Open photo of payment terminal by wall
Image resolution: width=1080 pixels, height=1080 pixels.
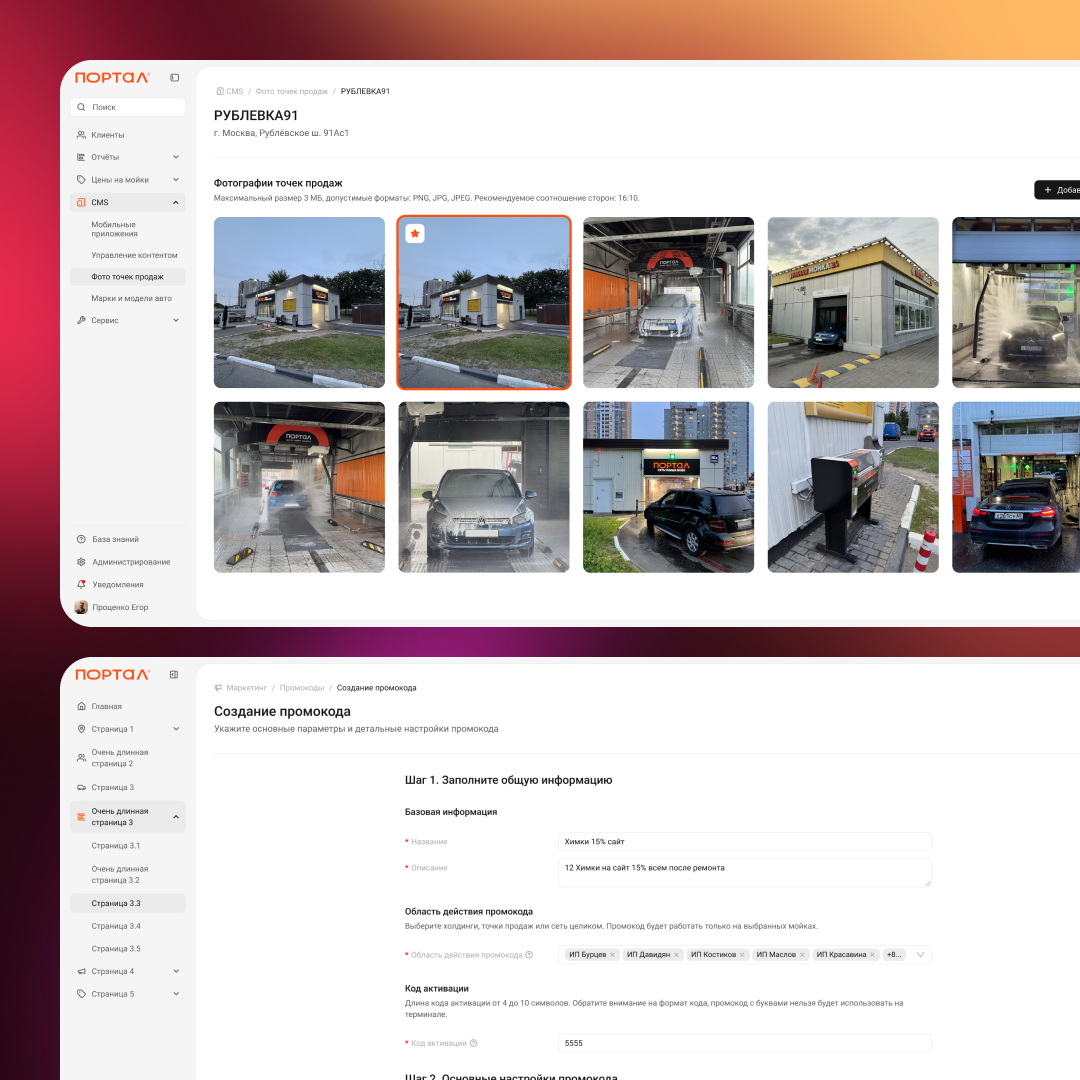(853, 487)
